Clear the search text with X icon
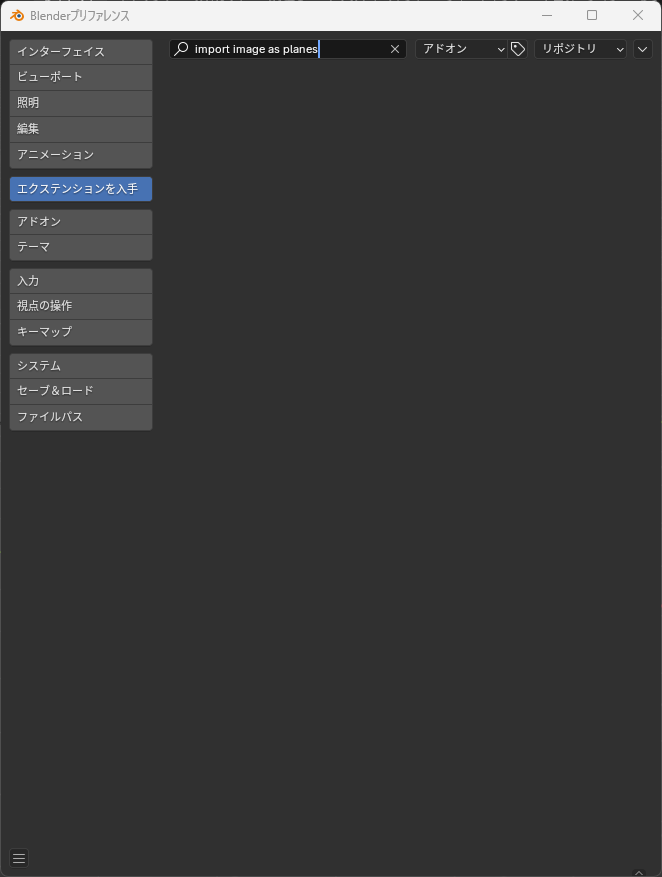This screenshot has width=662, height=877. point(395,49)
